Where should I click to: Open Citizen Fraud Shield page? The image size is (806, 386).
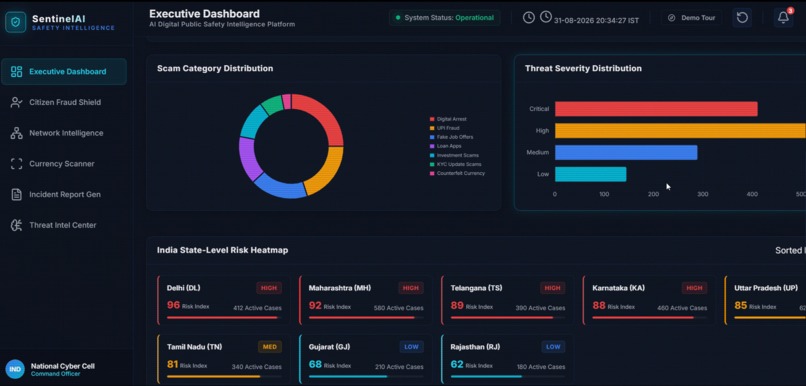(64, 102)
